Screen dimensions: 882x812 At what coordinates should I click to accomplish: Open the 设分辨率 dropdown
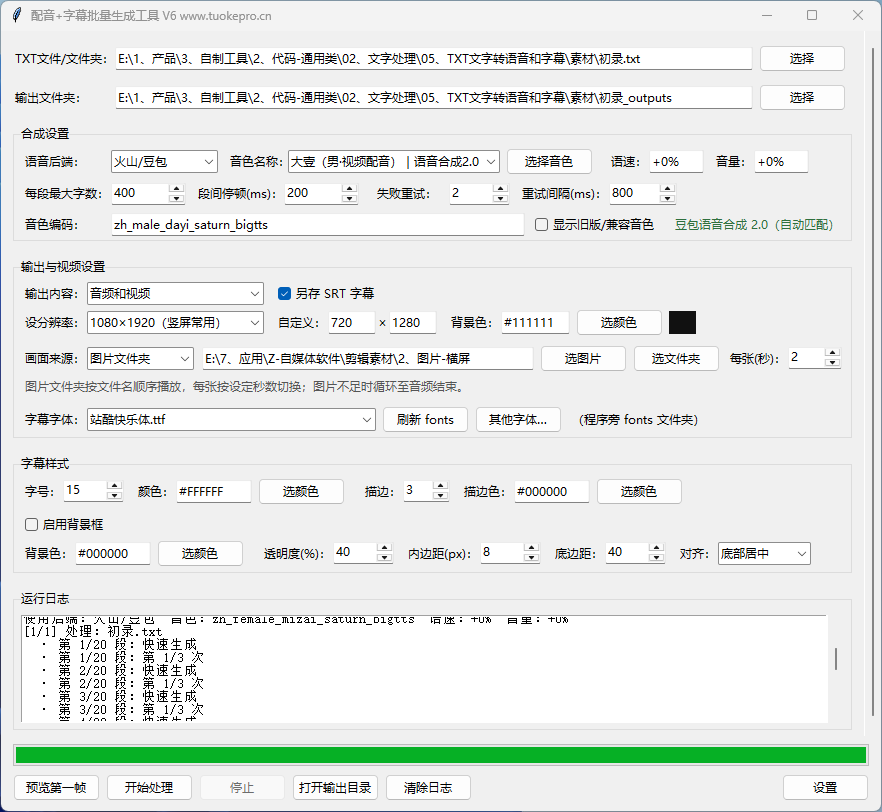click(x=175, y=323)
